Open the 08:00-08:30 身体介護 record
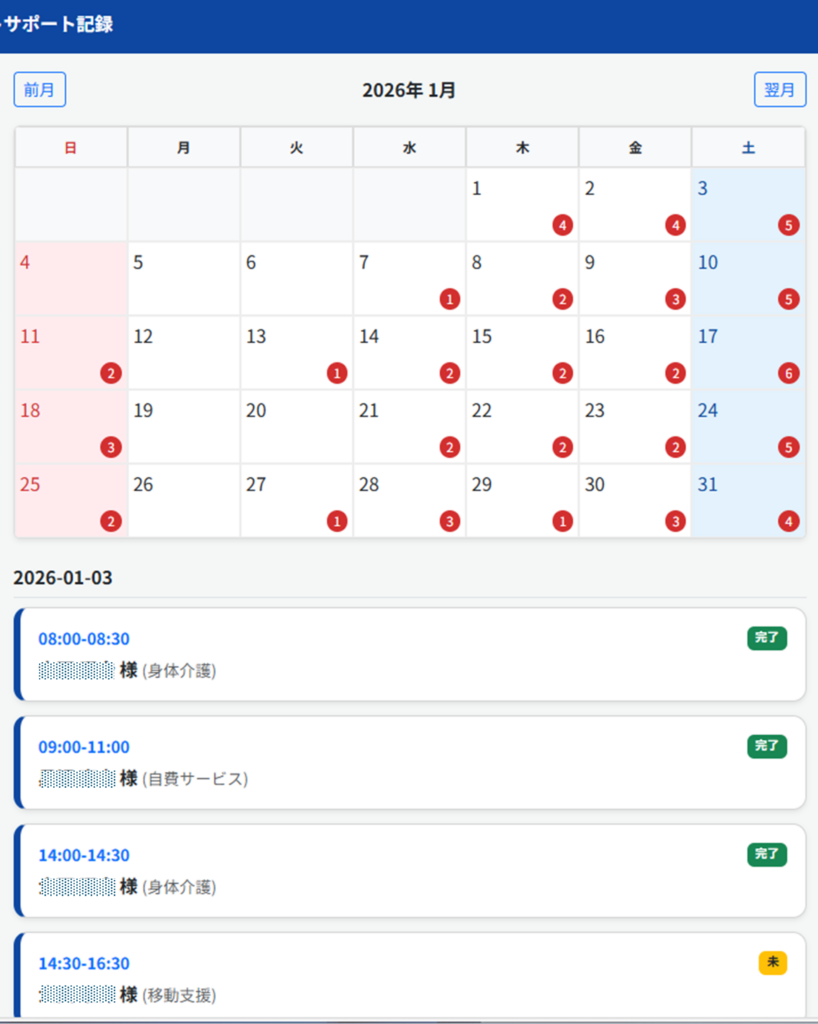Image resolution: width=818 pixels, height=1024 pixels. click(x=400, y=654)
